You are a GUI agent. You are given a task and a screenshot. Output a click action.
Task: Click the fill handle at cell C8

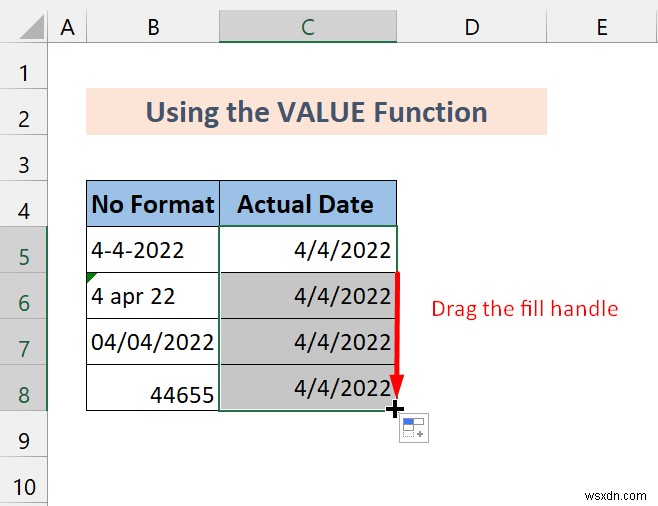tap(395, 409)
